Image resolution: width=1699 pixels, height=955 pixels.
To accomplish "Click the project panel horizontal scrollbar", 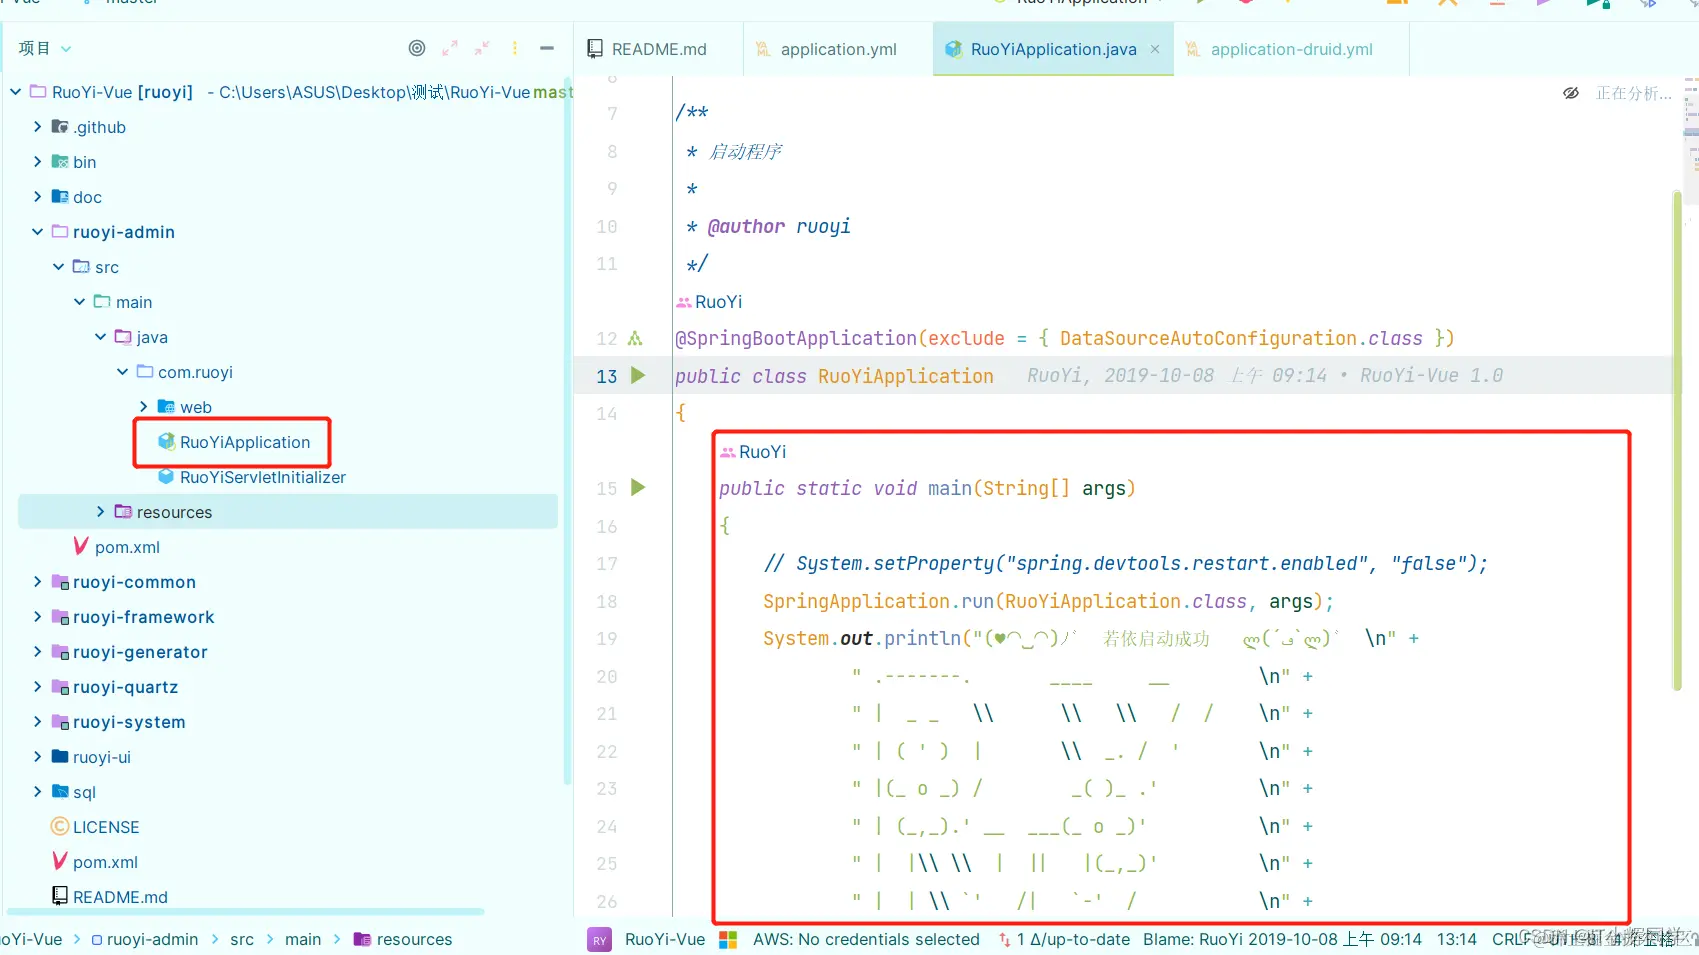I will (246, 912).
